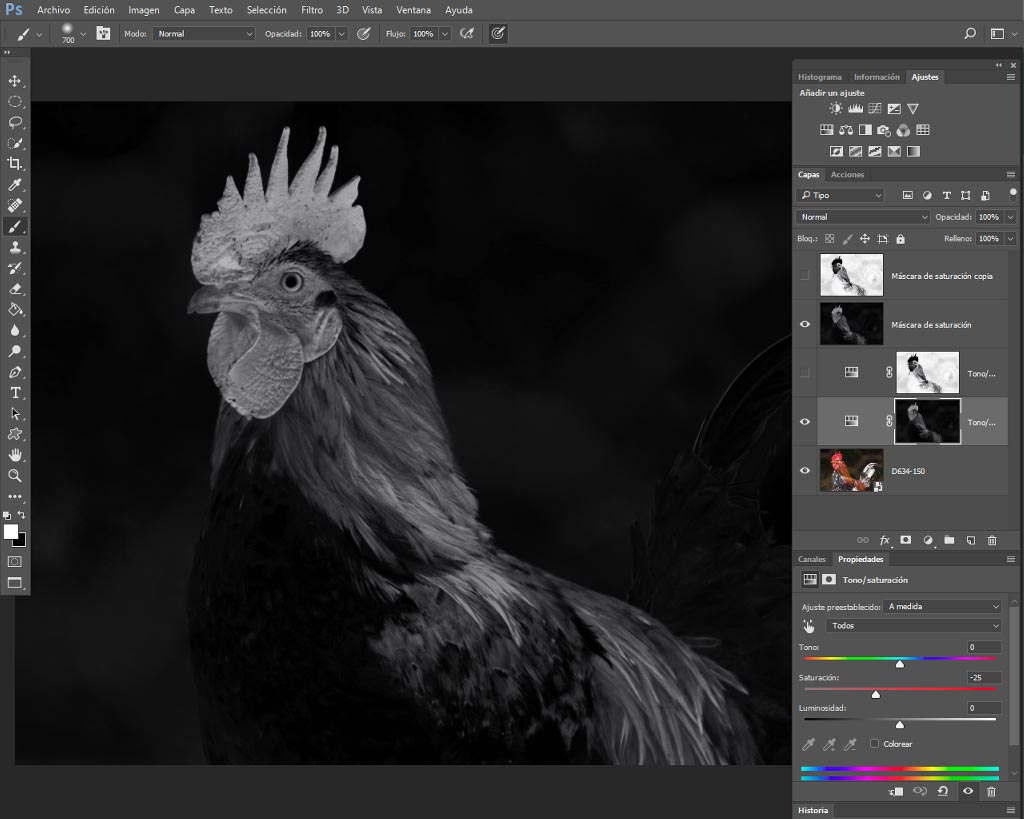Open the brush Modo dropdown
This screenshot has height=819, width=1024.
click(x=204, y=33)
